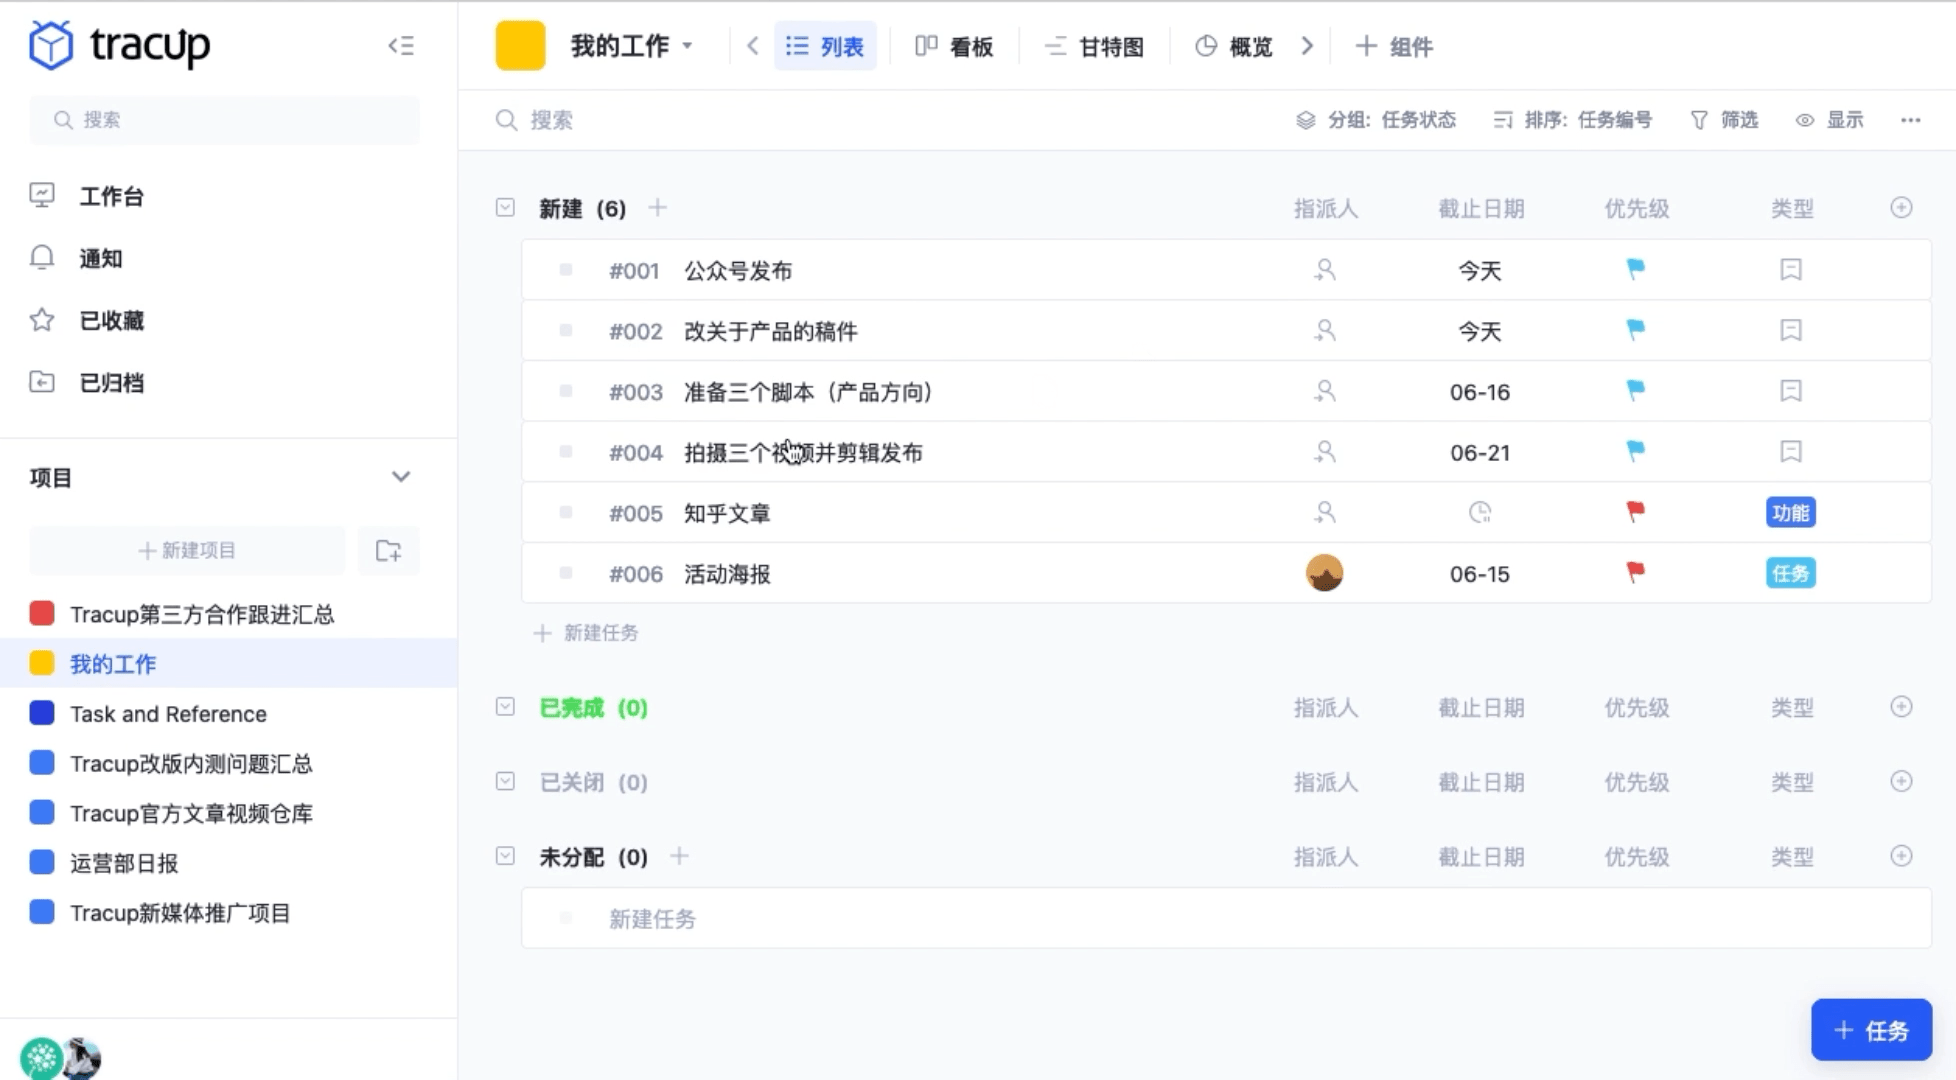The height and width of the screenshot is (1080, 1956).
Task: Click the blue 任务 floating add button
Action: coord(1872,1030)
